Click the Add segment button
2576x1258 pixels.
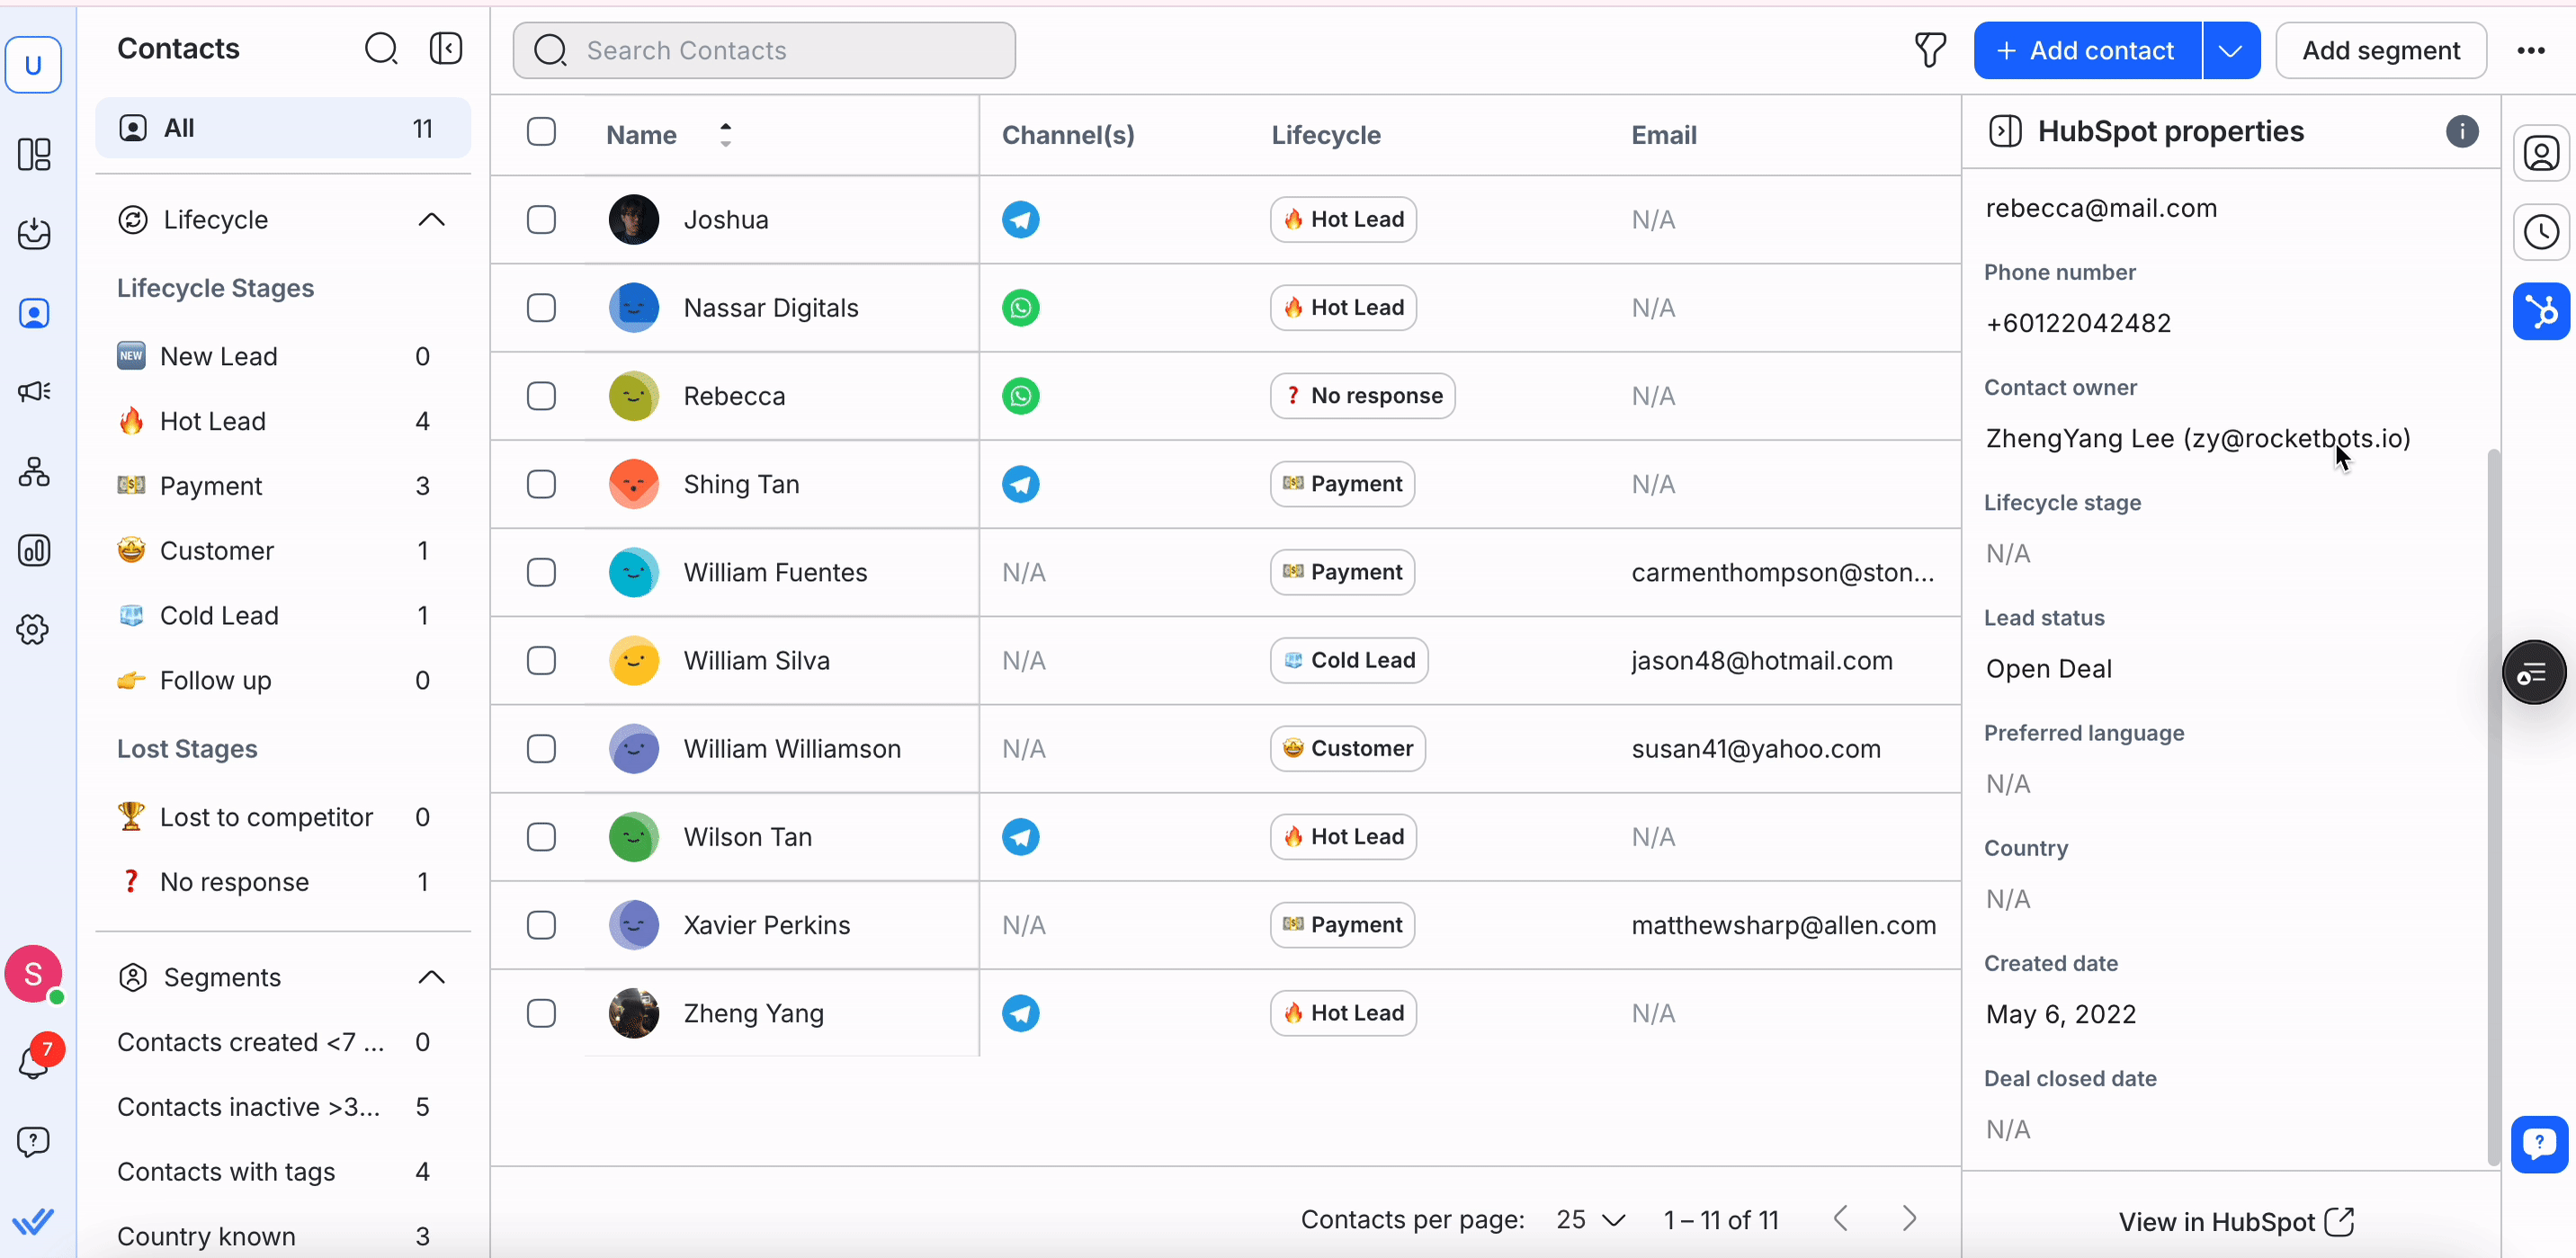[2380, 50]
